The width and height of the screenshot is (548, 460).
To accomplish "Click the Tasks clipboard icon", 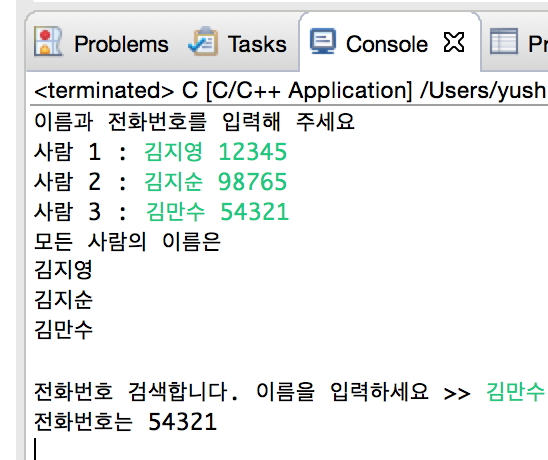I will (x=203, y=42).
